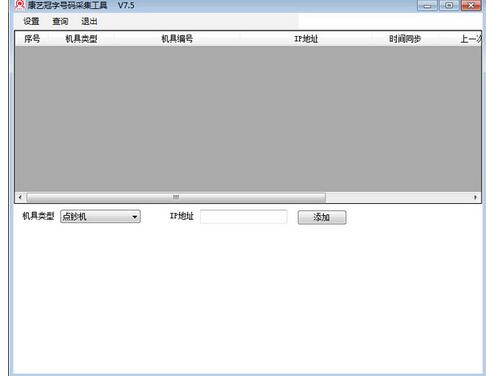
Task: Click the IP地址 column header
Action: 306,39
